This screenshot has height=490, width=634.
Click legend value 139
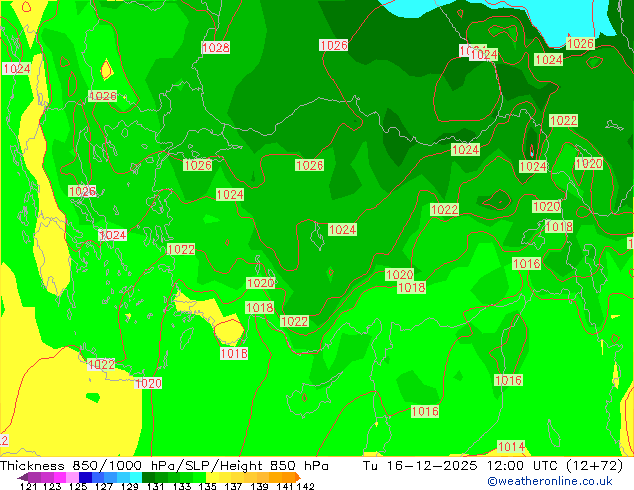coord(259,486)
